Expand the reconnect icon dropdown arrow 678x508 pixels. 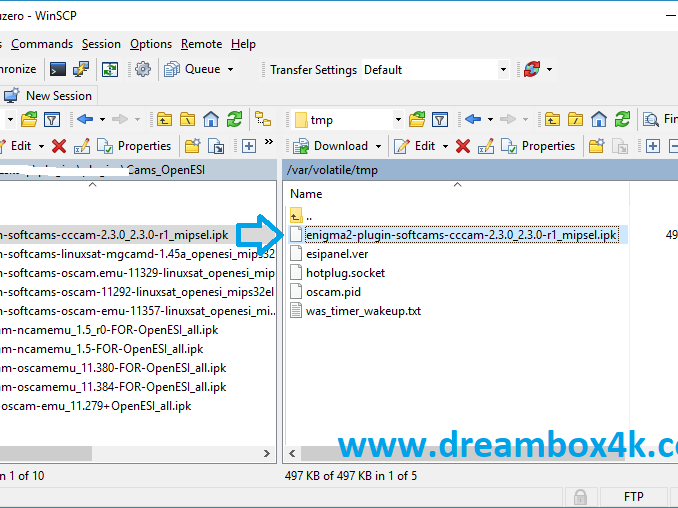point(549,69)
